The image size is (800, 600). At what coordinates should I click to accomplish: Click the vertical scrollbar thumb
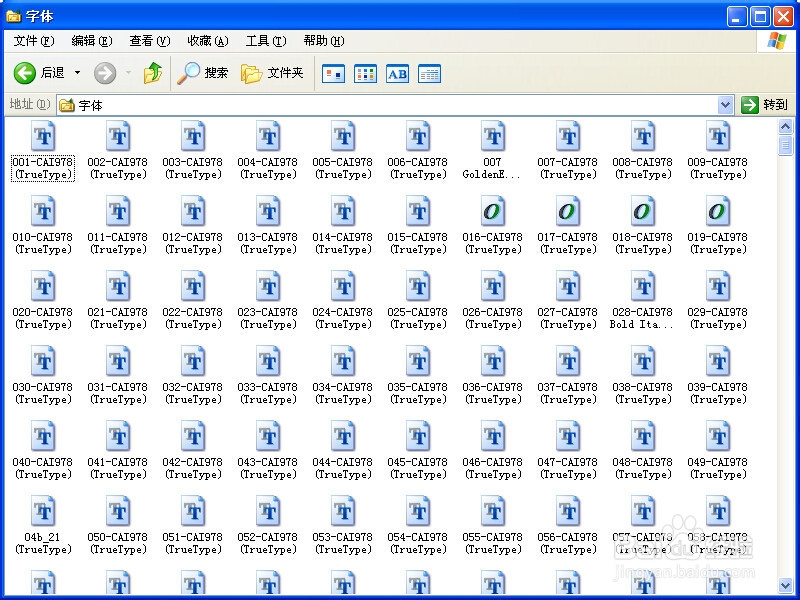[x=785, y=145]
